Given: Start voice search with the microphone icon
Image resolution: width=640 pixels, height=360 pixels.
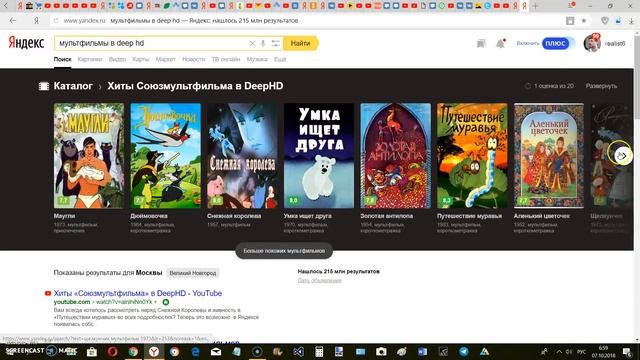Looking at the screenshot, I should tap(263, 43).
